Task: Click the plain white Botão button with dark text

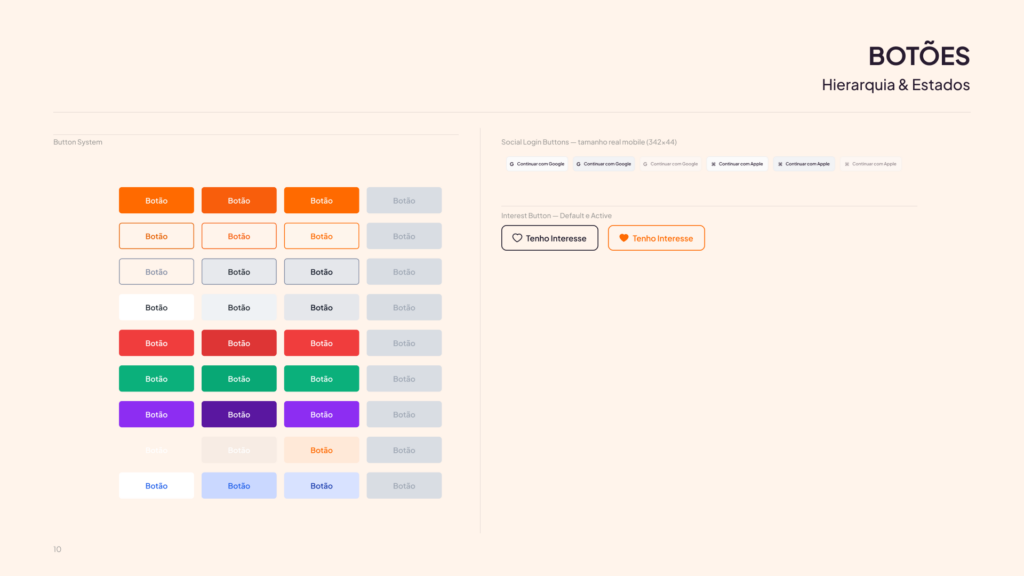Action: 156,308
